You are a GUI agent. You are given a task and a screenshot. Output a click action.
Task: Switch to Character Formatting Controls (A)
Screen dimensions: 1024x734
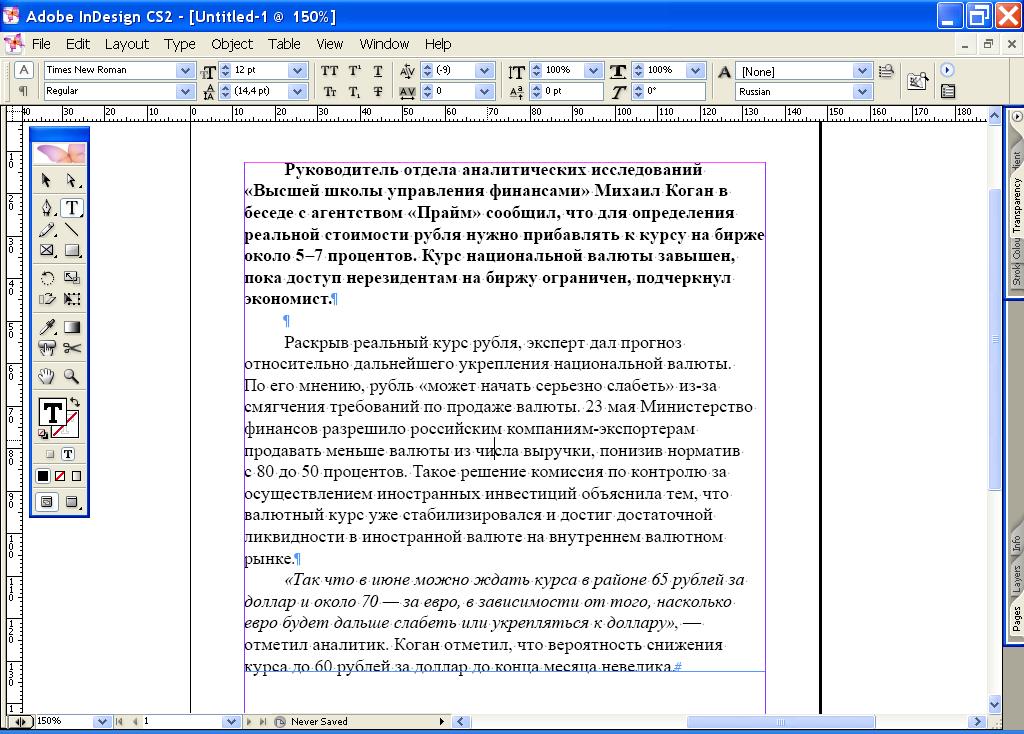[x=24, y=70]
